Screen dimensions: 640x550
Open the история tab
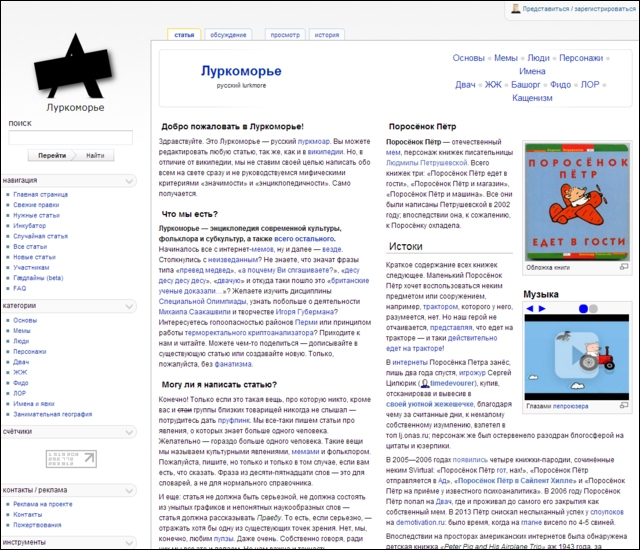click(x=326, y=34)
